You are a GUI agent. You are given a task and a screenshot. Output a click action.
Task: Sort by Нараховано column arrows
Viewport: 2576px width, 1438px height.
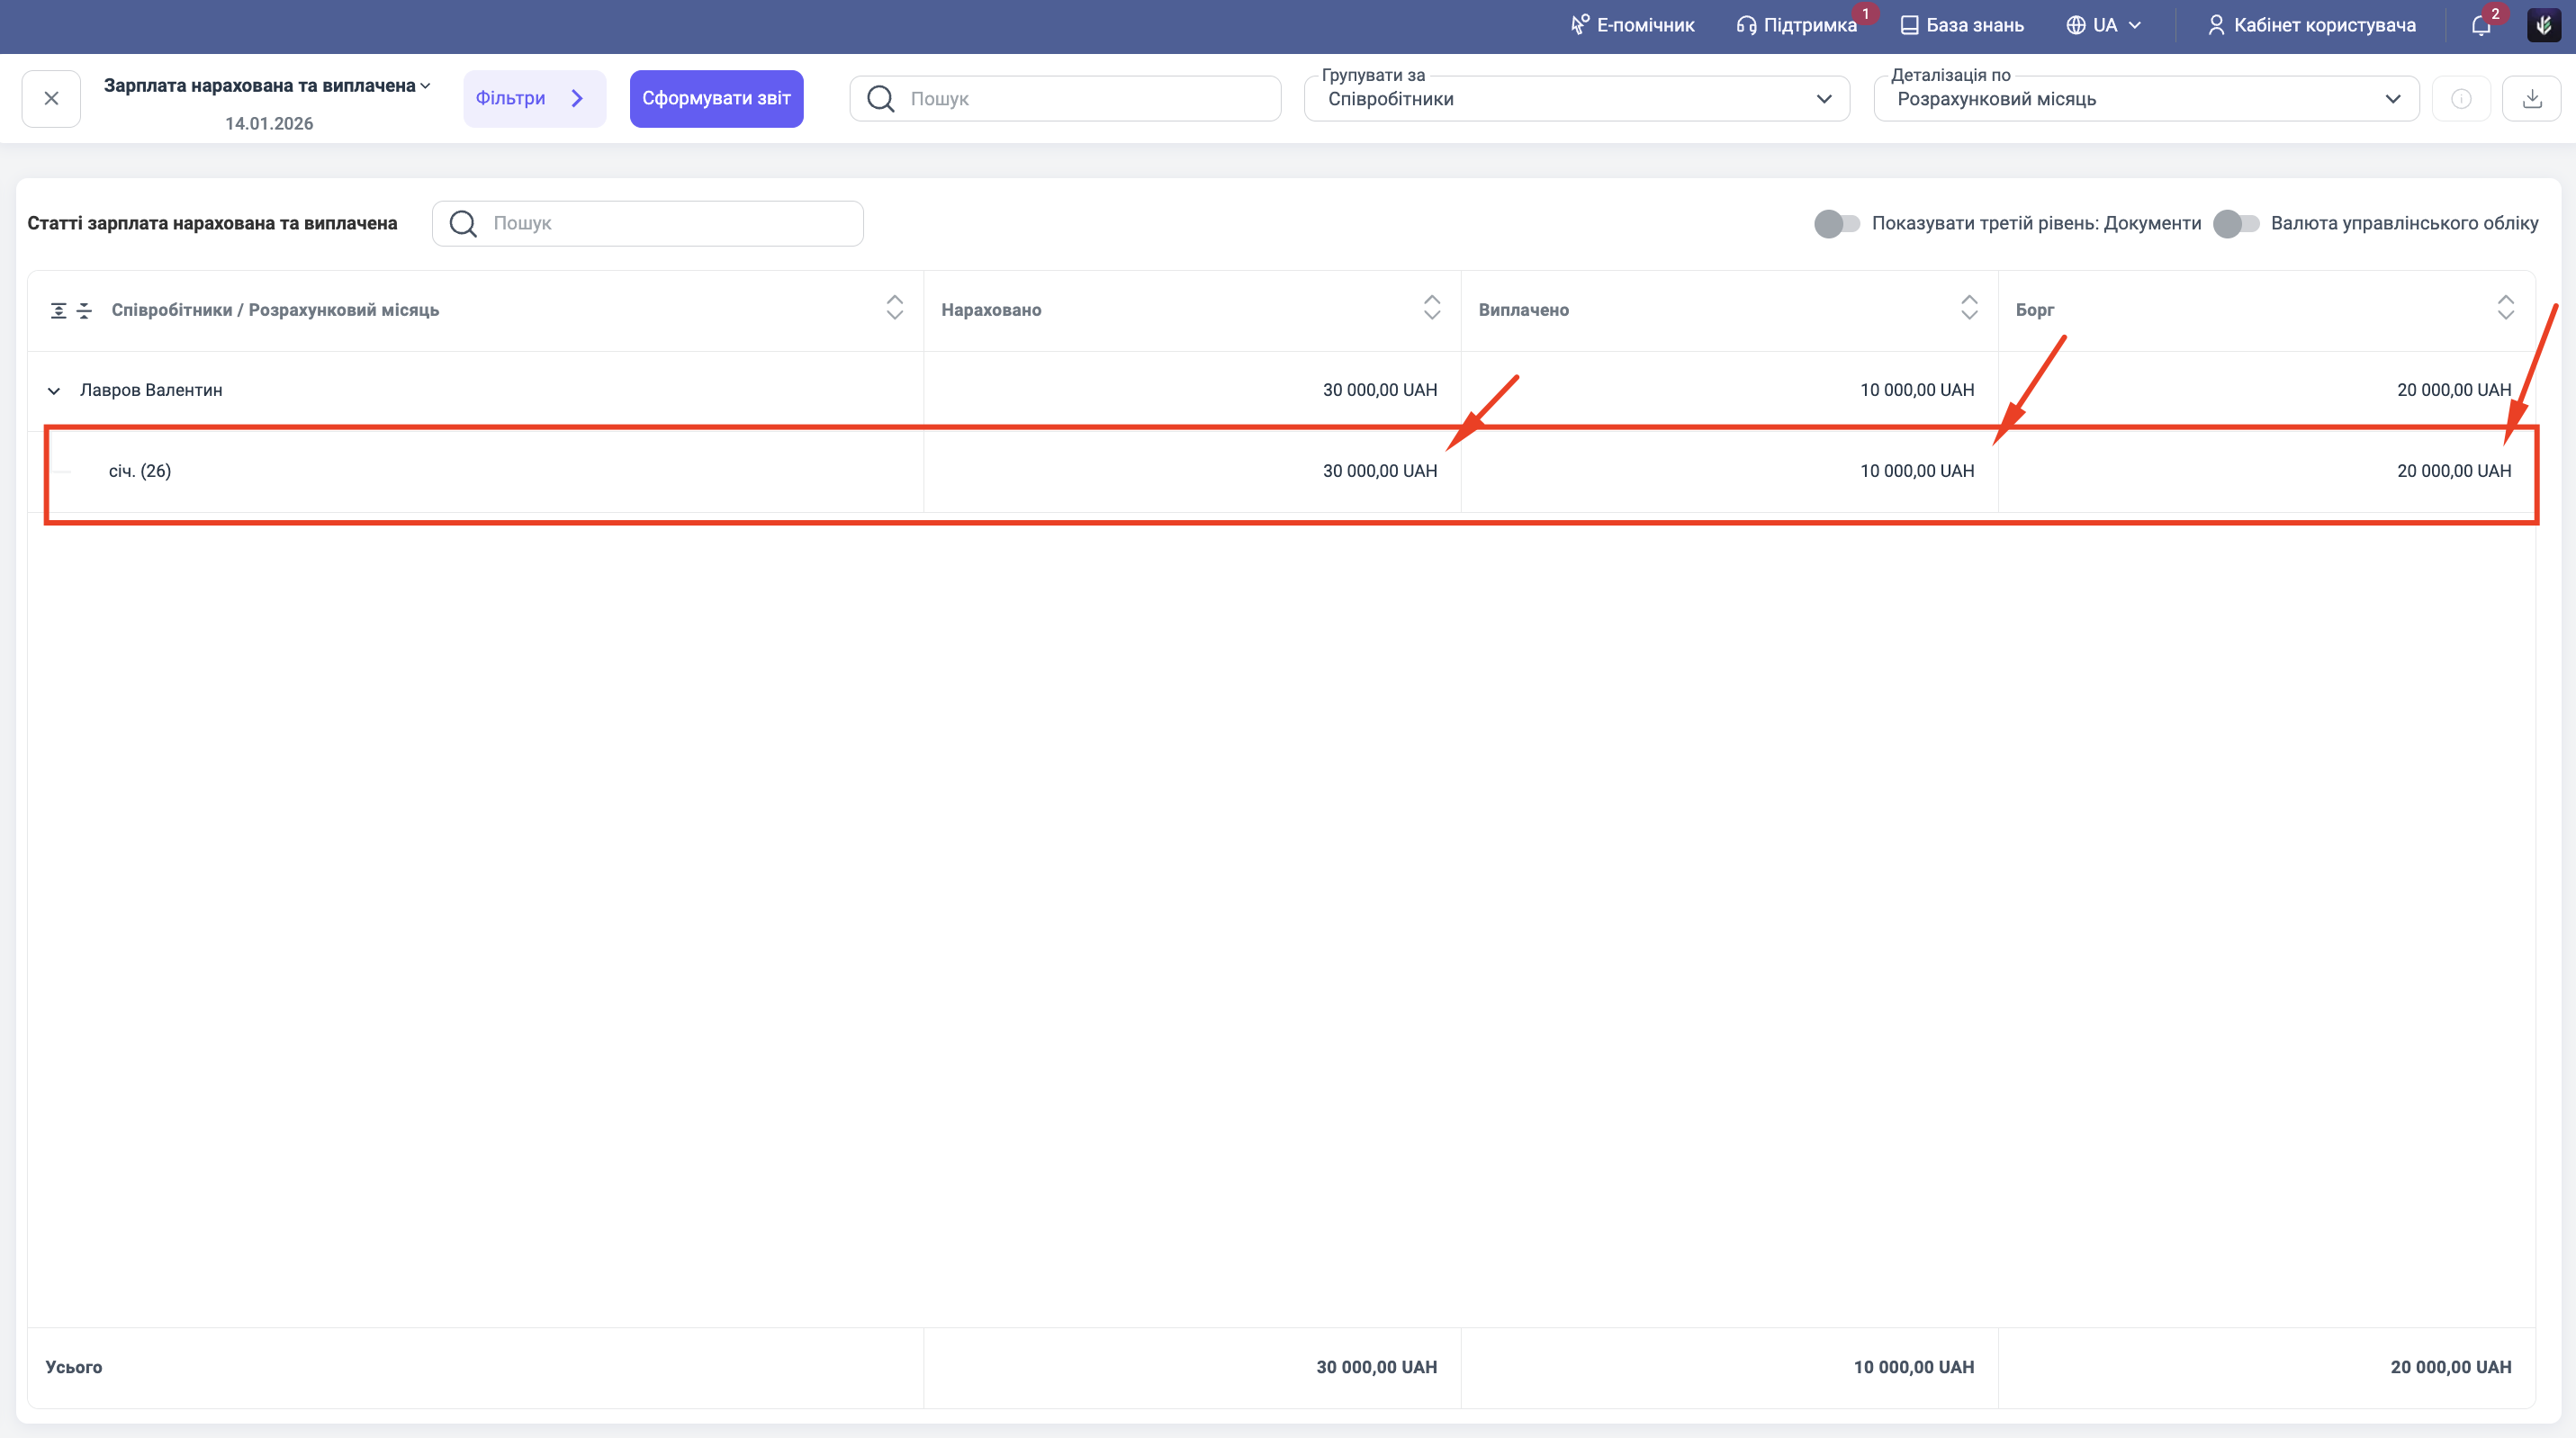(1431, 308)
